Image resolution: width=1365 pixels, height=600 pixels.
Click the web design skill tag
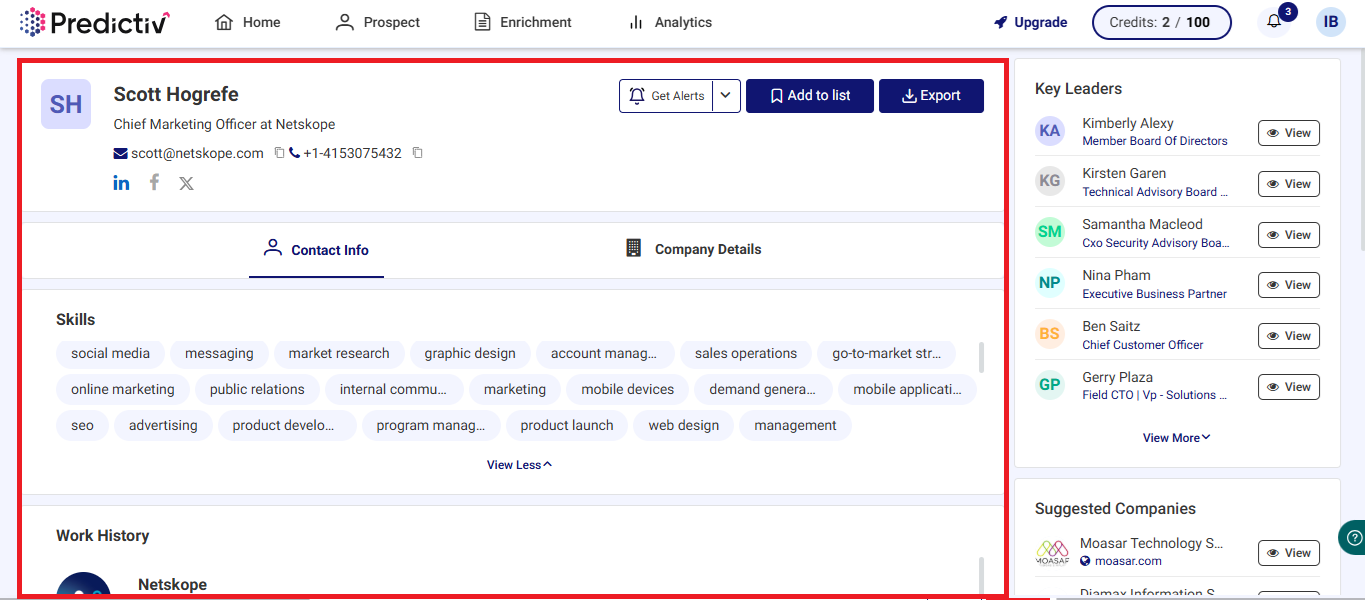click(x=684, y=425)
